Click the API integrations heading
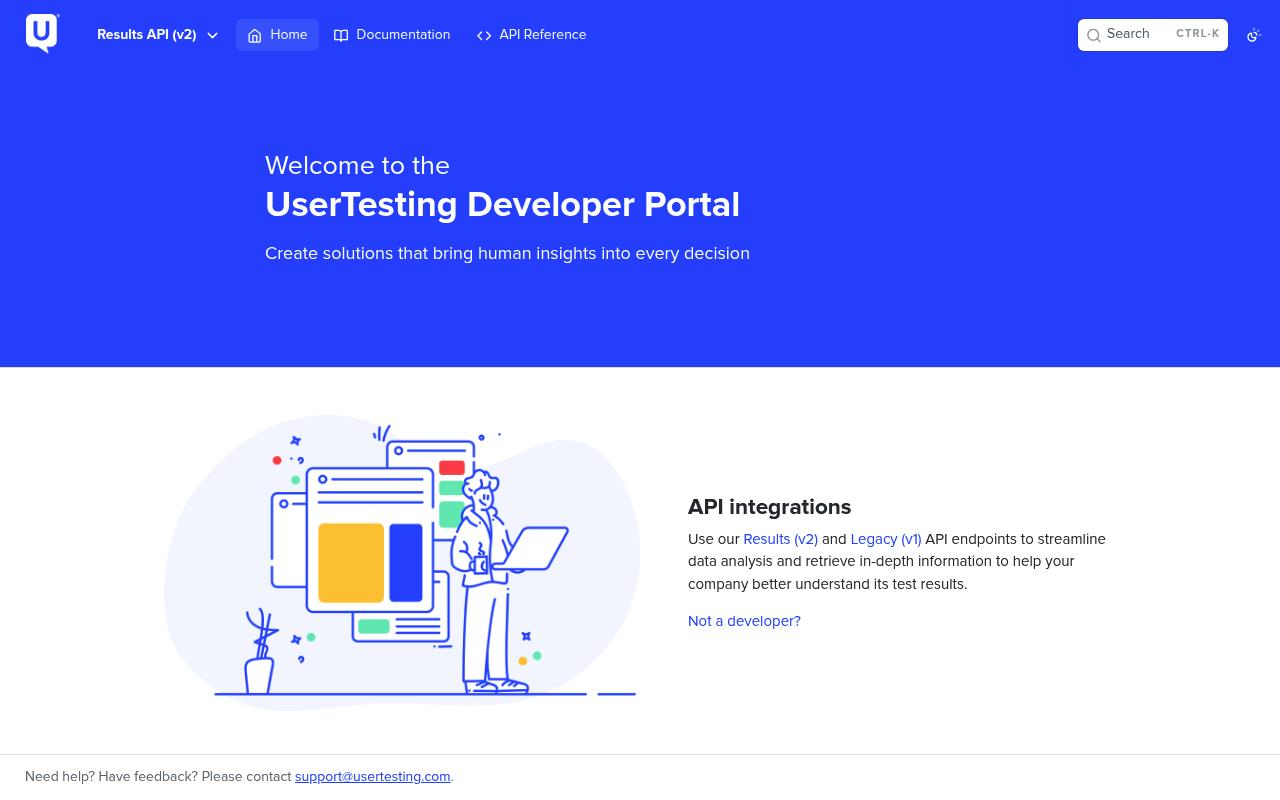 pos(769,506)
